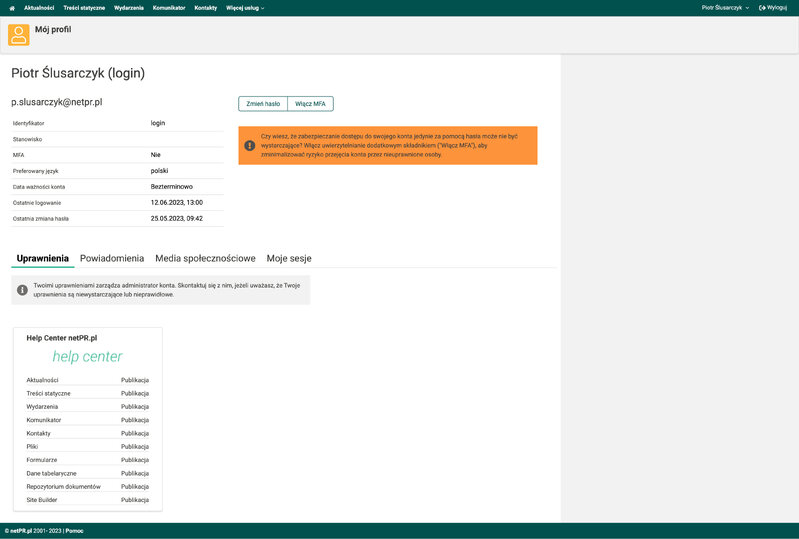Click the Formularze permission row

(88, 460)
